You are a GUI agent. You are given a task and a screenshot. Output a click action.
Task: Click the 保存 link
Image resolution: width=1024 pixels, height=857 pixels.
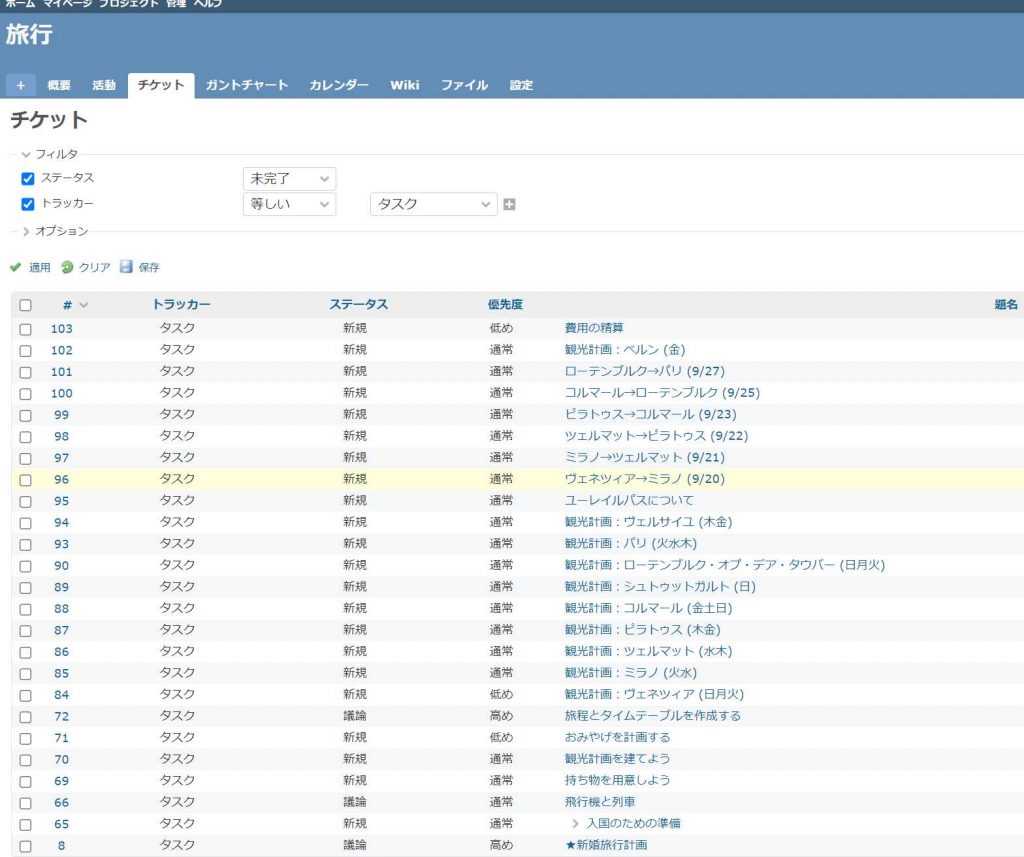point(149,267)
